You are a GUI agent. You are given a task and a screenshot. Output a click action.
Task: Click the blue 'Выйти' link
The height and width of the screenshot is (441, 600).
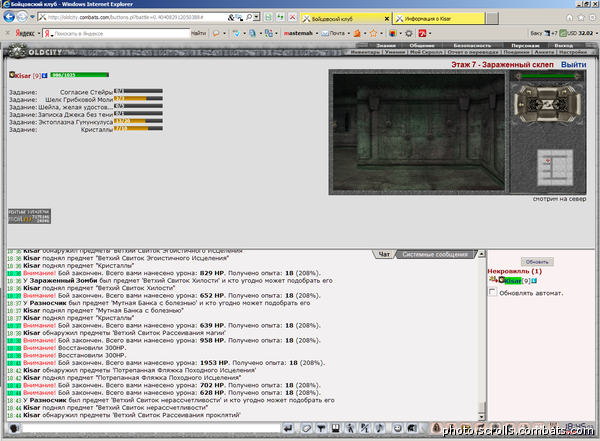(573, 65)
